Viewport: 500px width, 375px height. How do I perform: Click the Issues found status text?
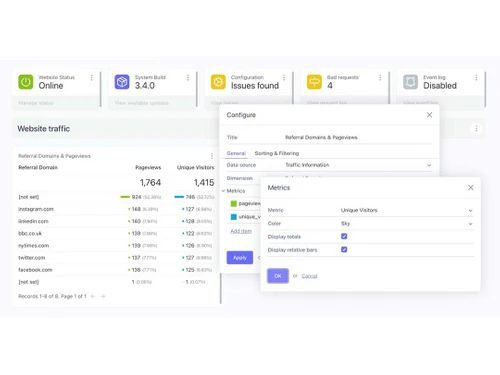(255, 86)
